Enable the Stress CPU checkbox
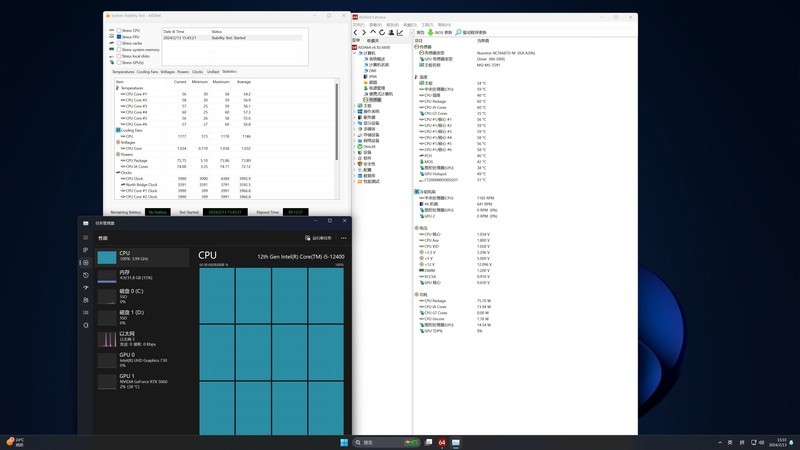Image resolution: width=800 pixels, height=450 pixels. coord(118,30)
